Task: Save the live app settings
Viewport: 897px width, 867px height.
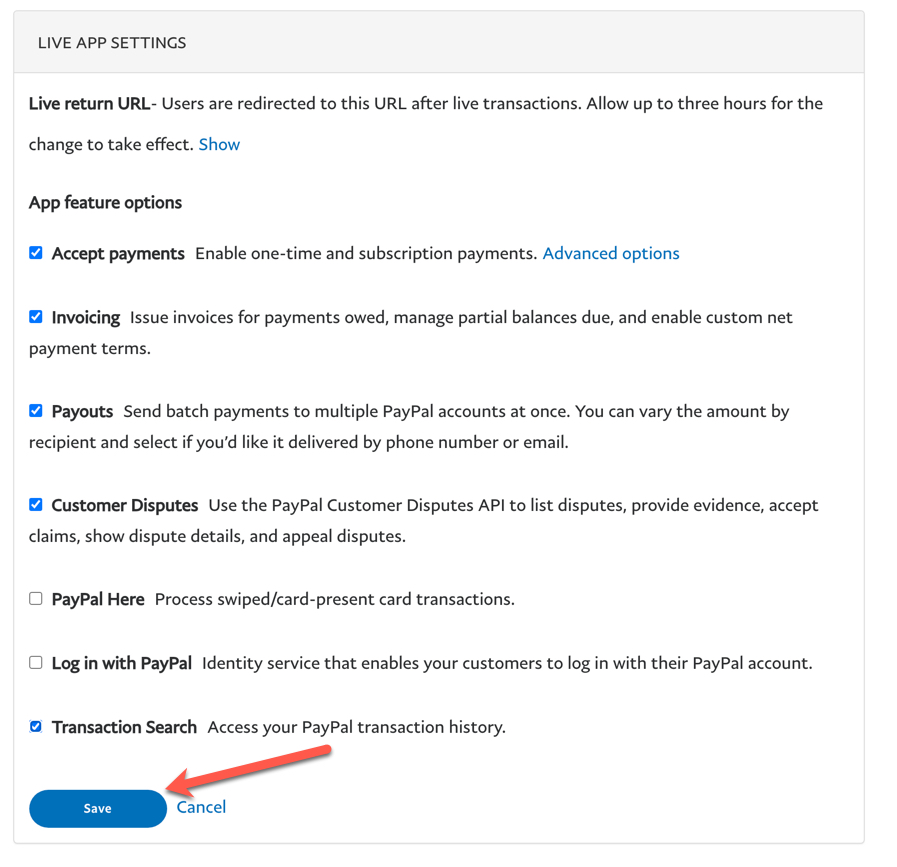Action: [97, 808]
